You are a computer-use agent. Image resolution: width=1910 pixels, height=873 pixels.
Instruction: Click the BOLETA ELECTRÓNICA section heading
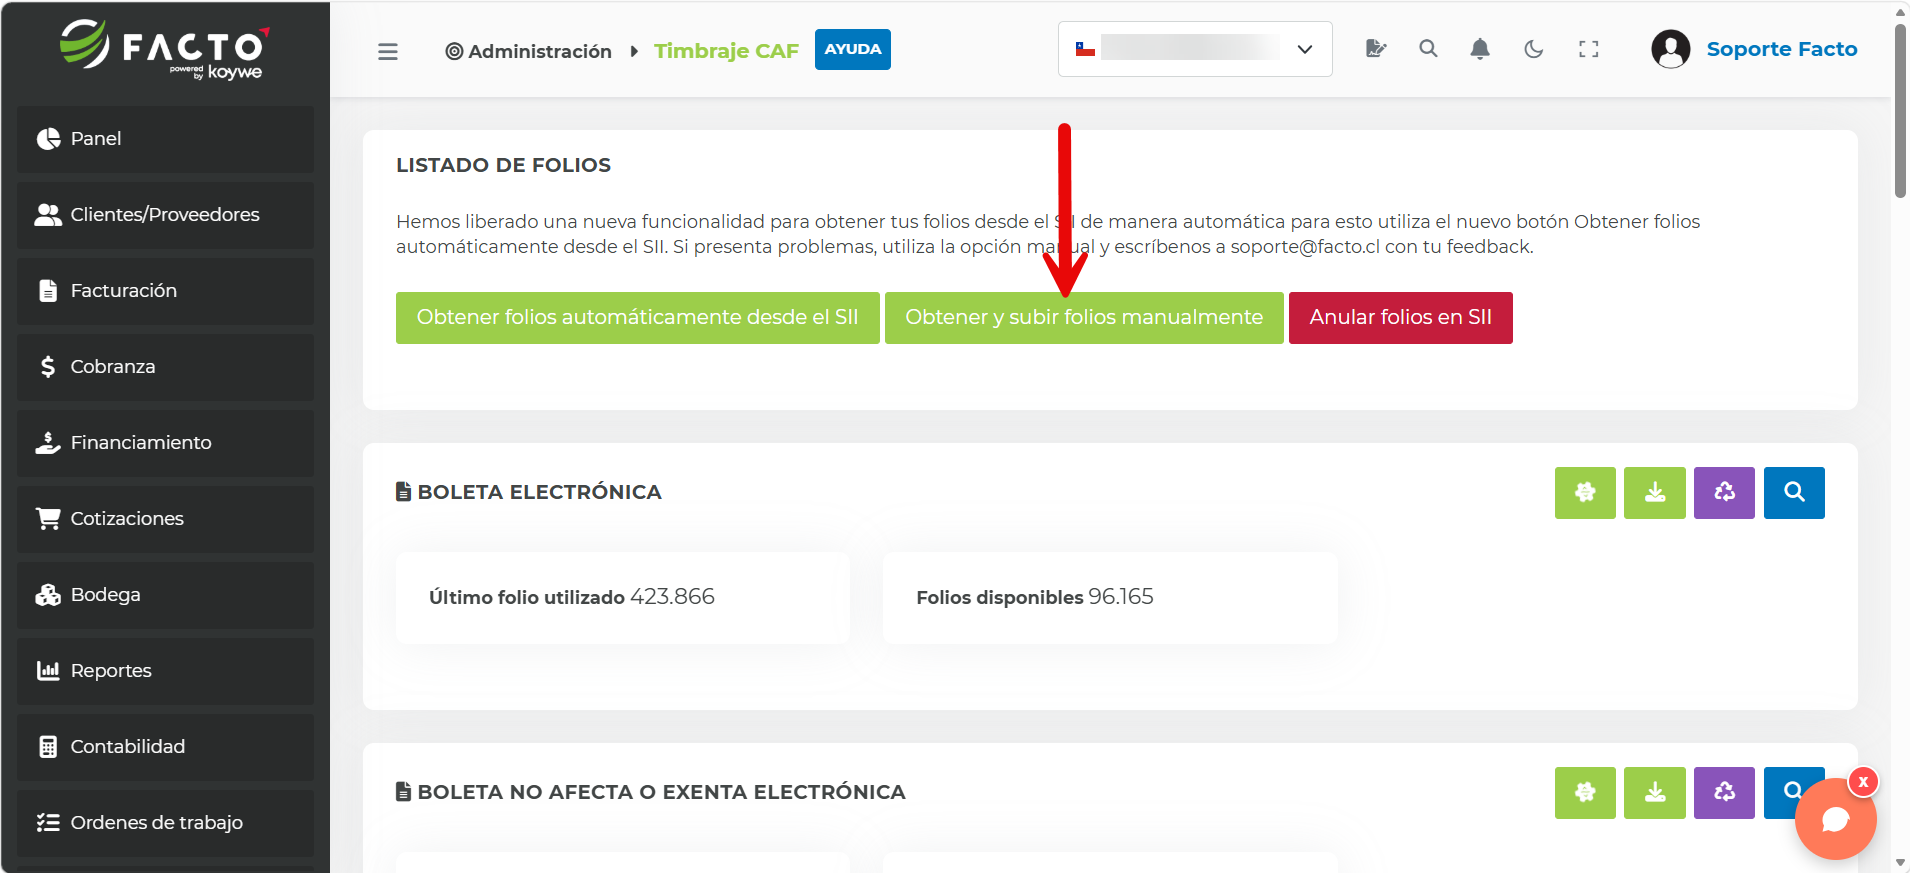[x=529, y=492]
